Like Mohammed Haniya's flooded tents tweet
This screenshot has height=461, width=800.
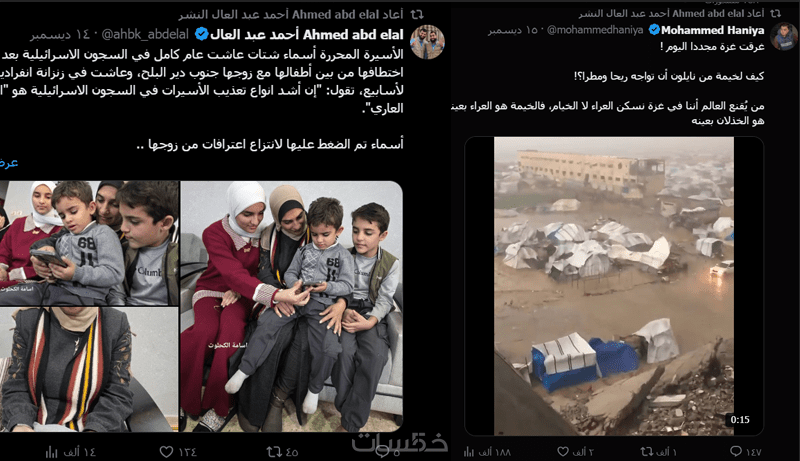pyautogui.click(x=563, y=451)
